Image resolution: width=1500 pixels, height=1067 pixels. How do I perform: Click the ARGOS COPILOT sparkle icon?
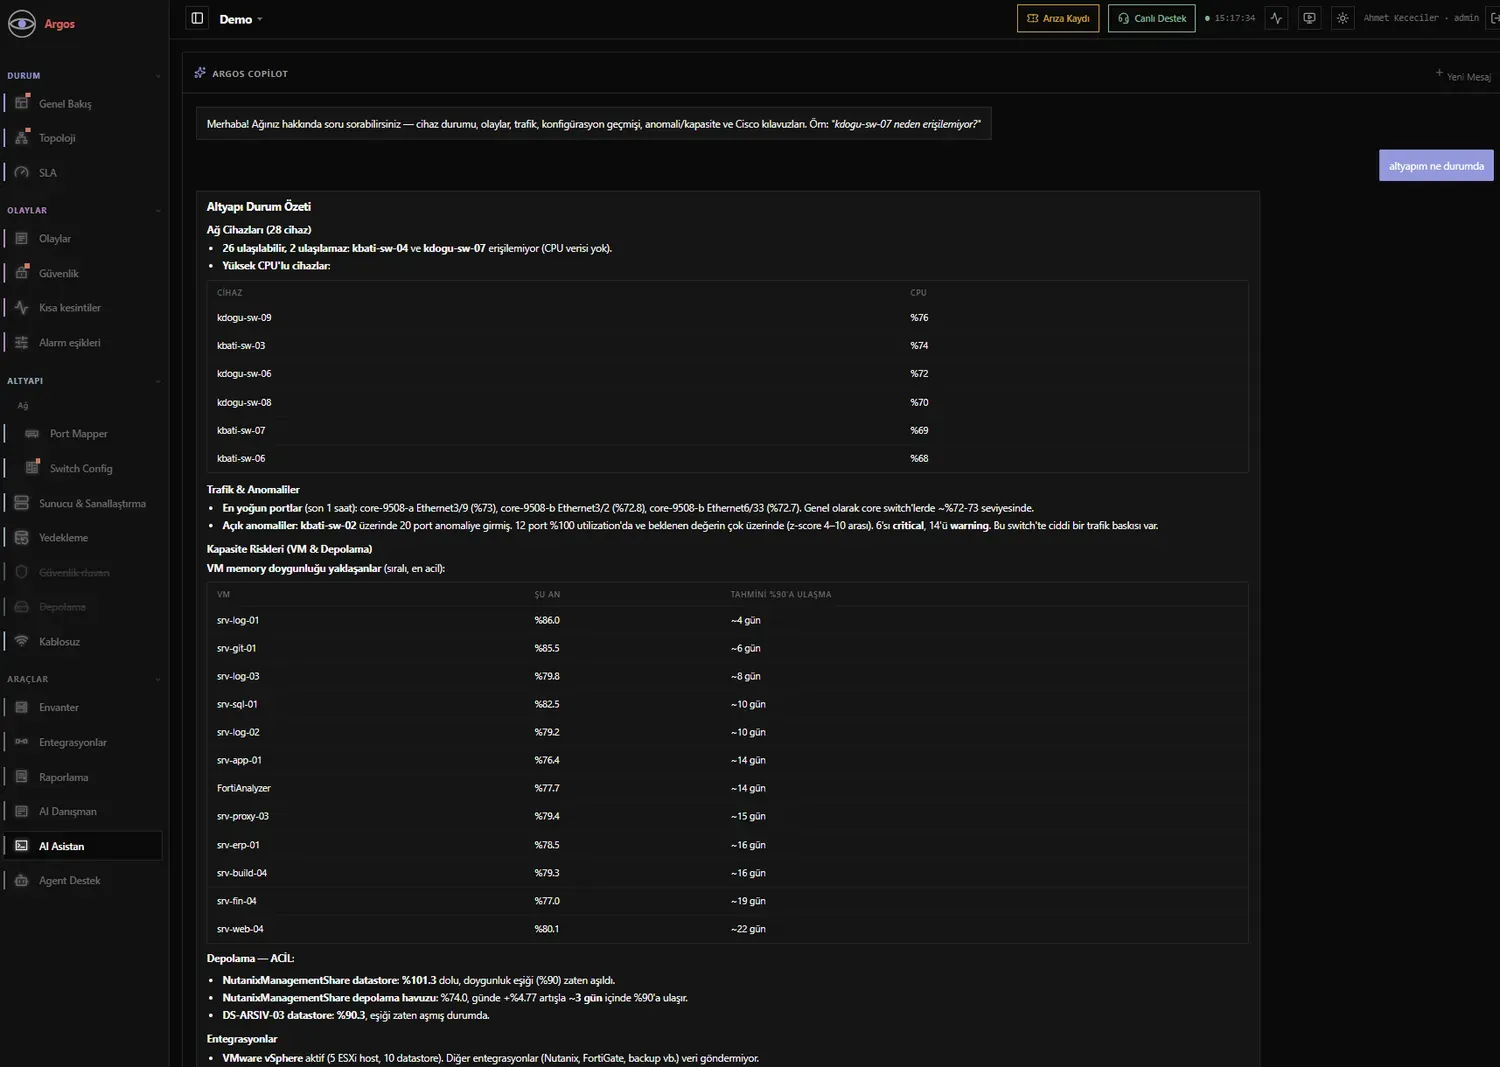[200, 73]
